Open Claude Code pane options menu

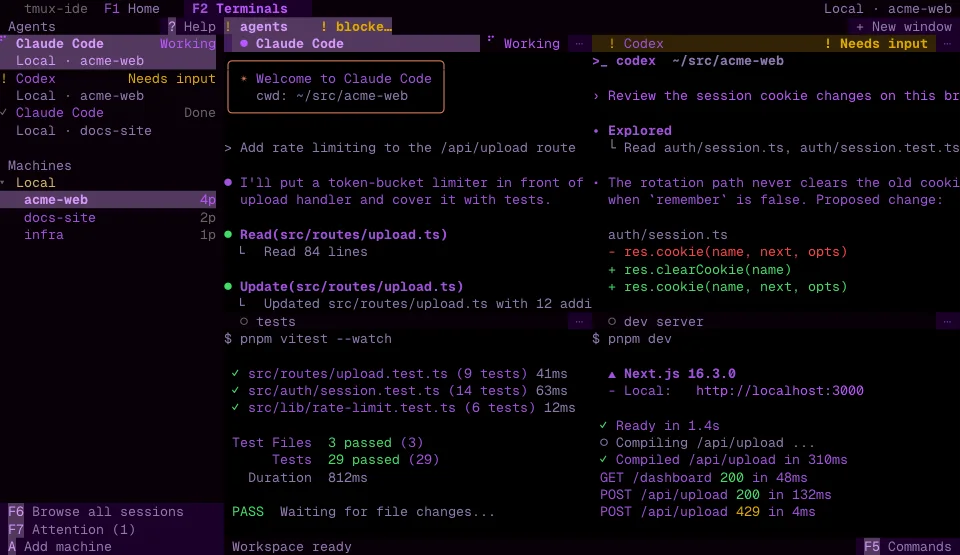579,43
